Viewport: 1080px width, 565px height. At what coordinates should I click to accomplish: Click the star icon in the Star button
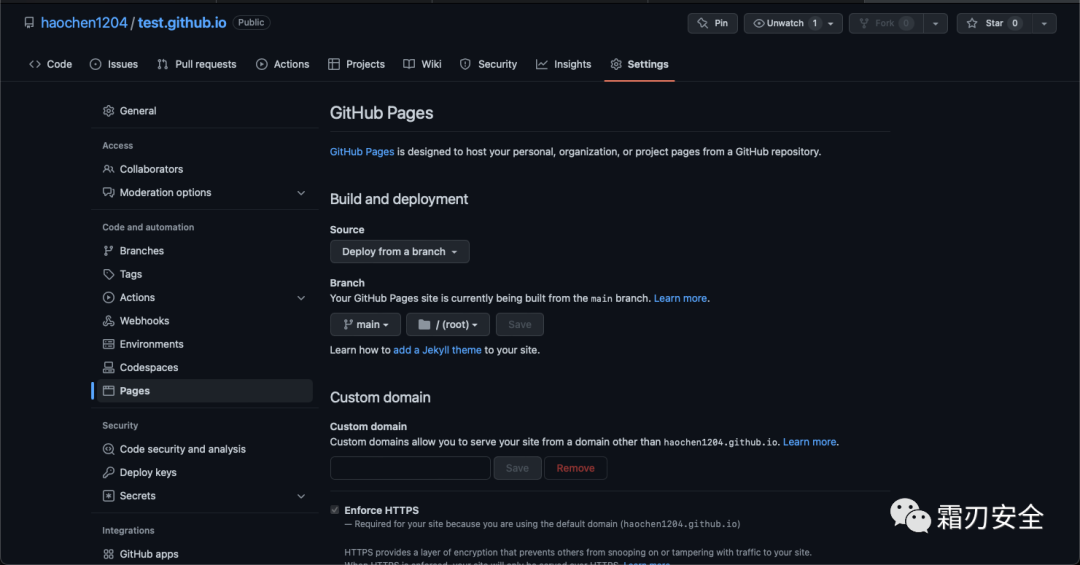point(972,23)
